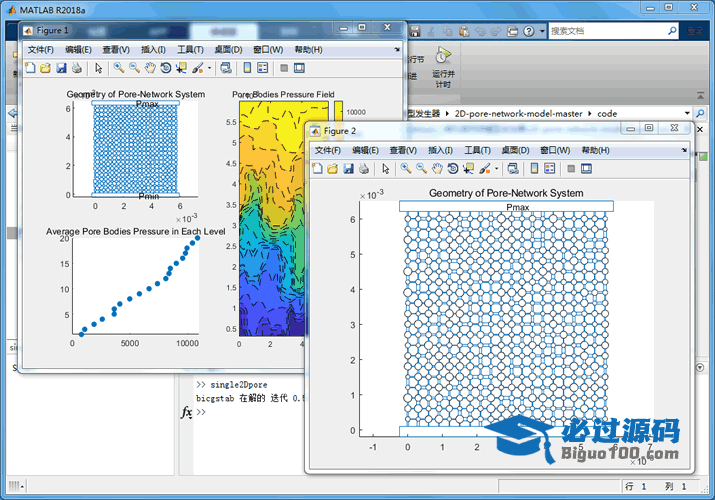Viewport: 715px width, 500px height.
Task: Select Brush data tool in Figure 1 toolbar
Action: tap(197, 68)
